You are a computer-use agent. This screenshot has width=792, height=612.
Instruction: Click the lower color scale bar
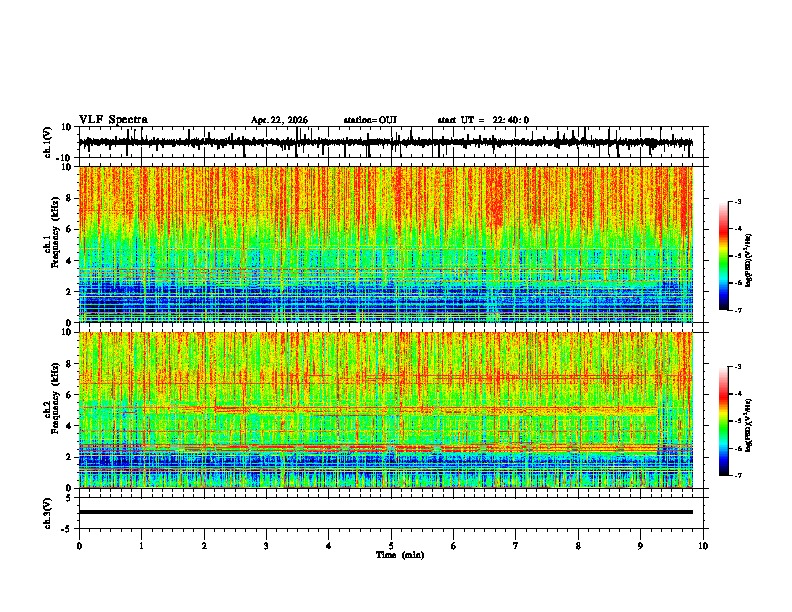(x=724, y=421)
